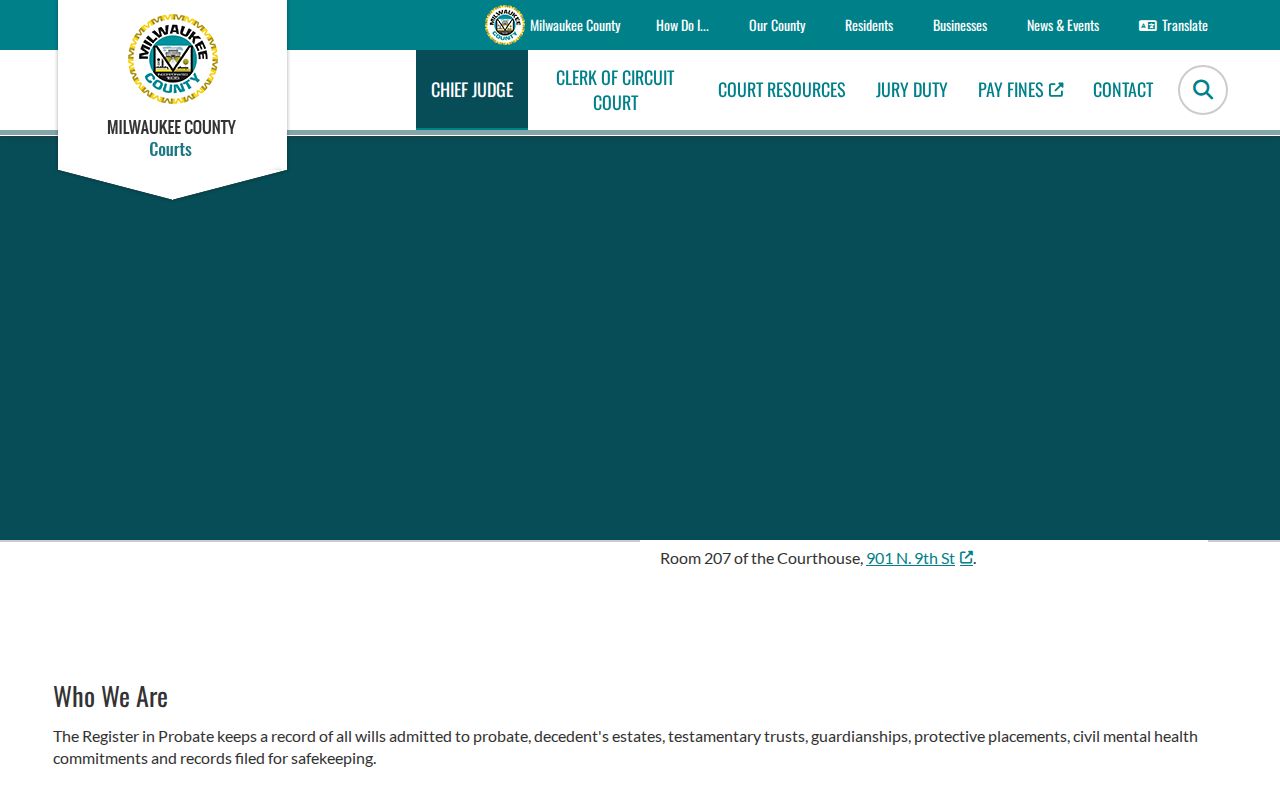
Task: Open the Jury Duty menu item
Action: click(x=912, y=90)
